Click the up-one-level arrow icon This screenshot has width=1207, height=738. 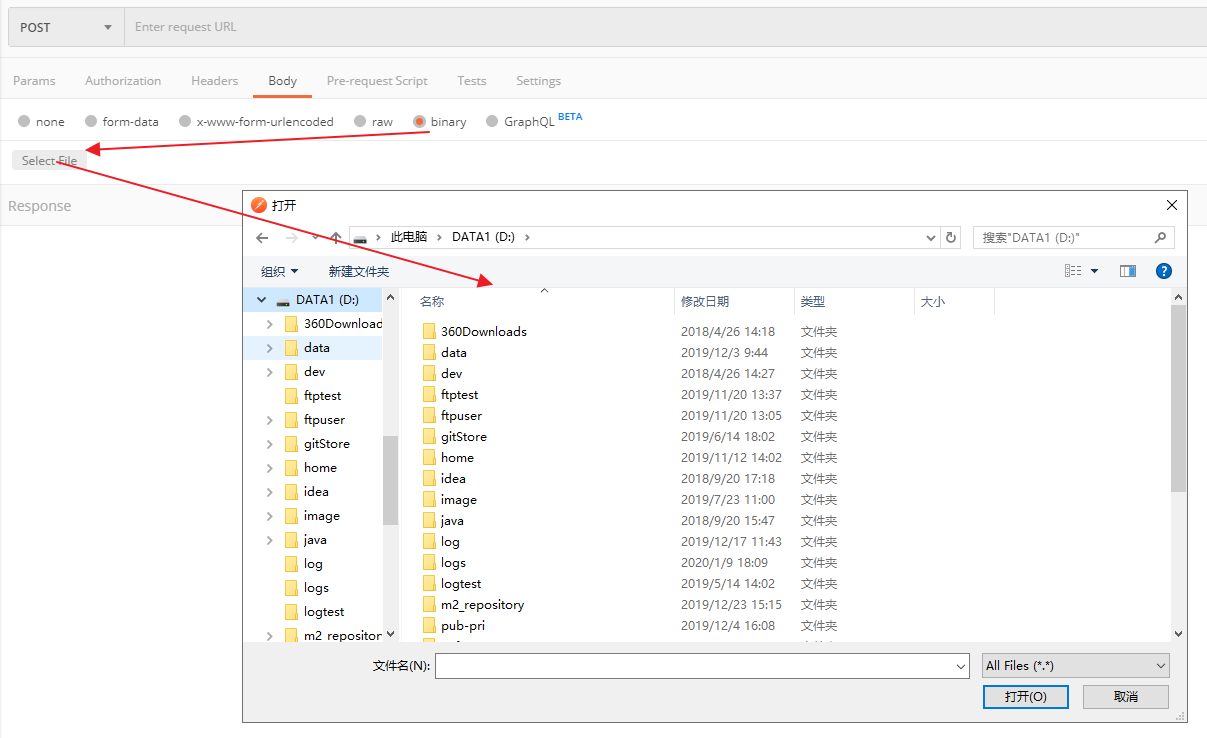coord(335,238)
